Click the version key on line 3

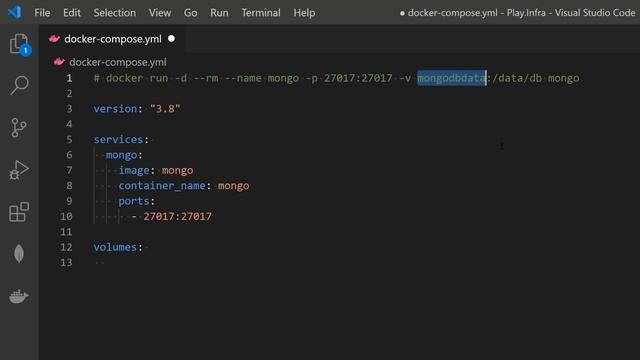[x=115, y=109]
